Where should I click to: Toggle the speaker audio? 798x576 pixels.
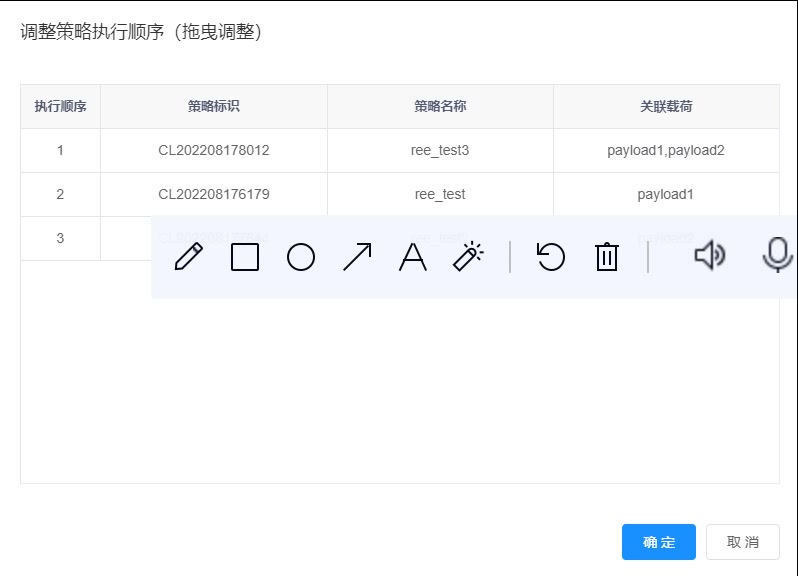(x=709, y=256)
